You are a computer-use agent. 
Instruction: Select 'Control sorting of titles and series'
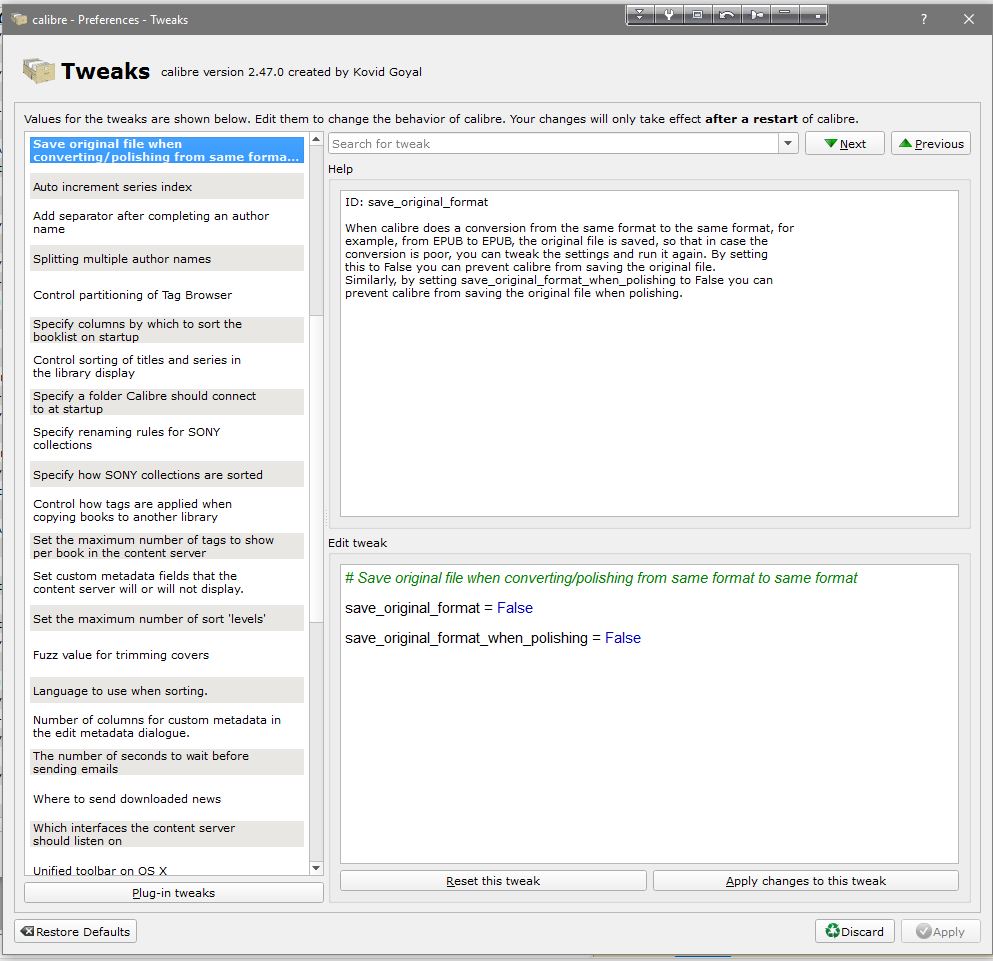pyautogui.click(x=167, y=366)
